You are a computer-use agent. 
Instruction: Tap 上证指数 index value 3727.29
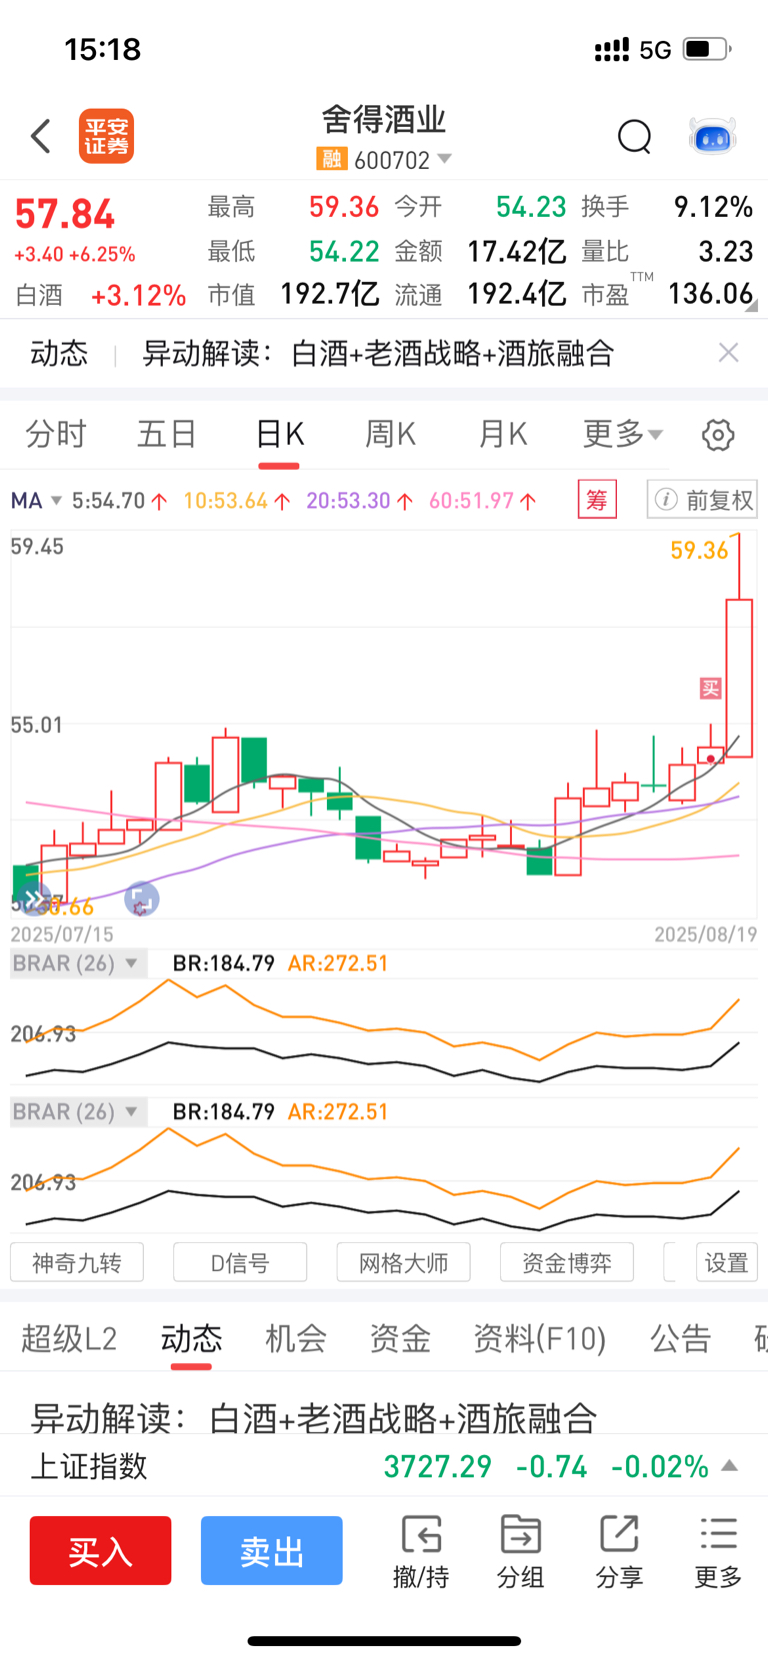[x=438, y=1467]
